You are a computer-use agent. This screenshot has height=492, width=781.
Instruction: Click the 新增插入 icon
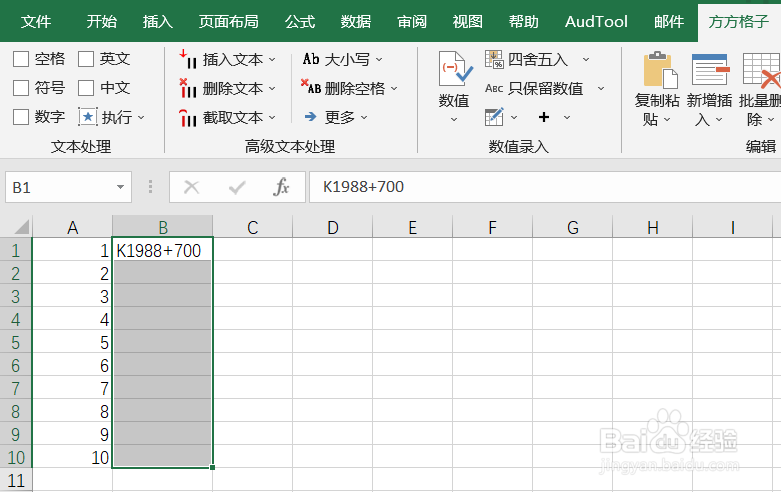710,70
